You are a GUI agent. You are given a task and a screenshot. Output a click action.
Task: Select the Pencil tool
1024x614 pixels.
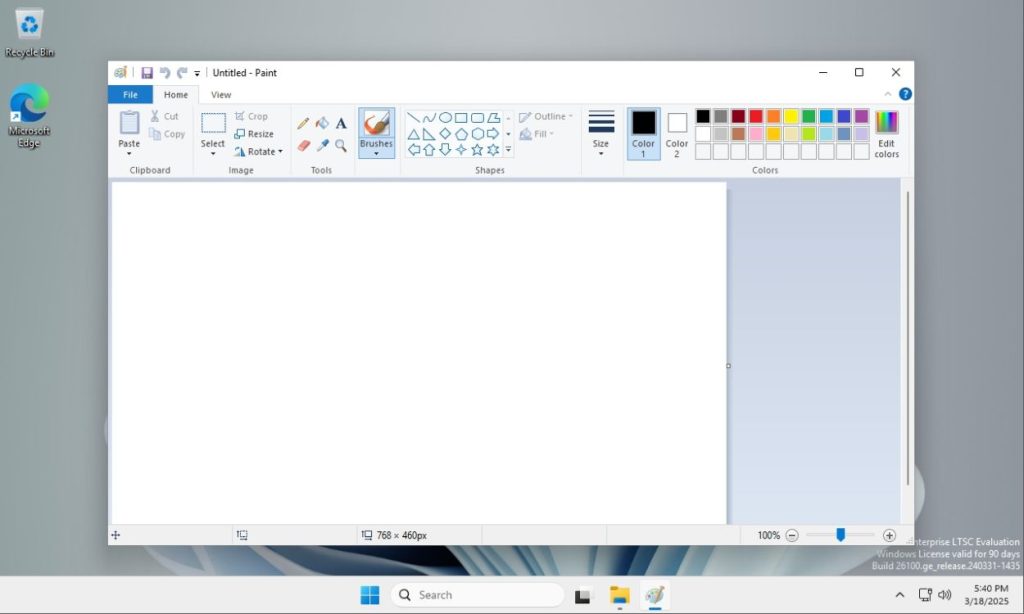point(303,123)
